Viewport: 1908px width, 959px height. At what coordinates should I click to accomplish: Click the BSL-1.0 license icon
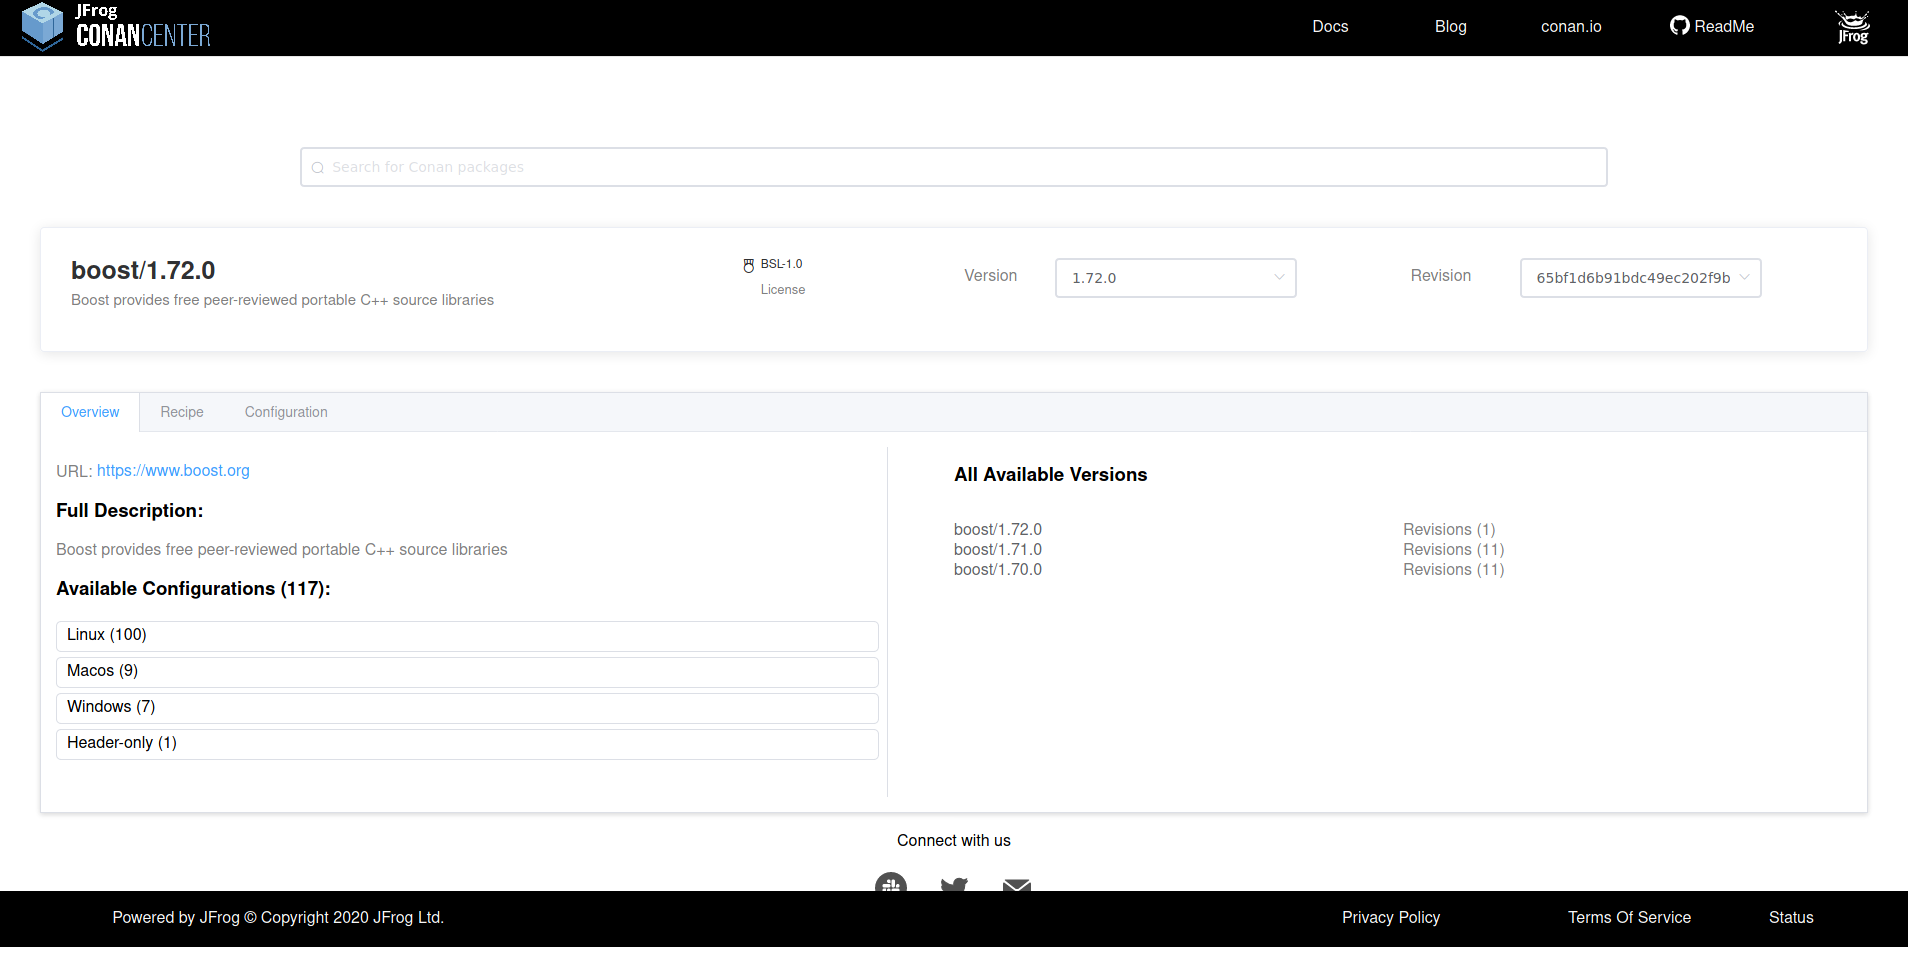pos(748,265)
